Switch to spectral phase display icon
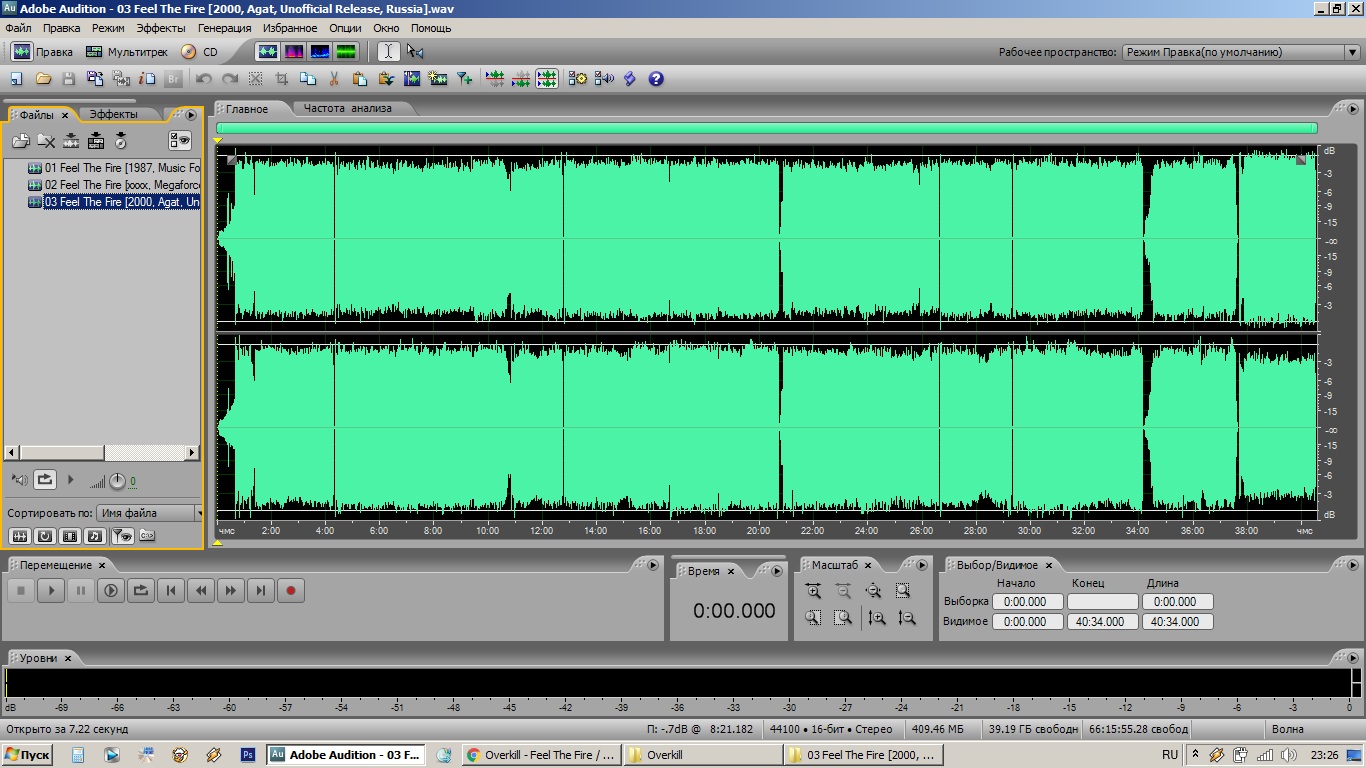The width and height of the screenshot is (1366, 768). [x=346, y=52]
